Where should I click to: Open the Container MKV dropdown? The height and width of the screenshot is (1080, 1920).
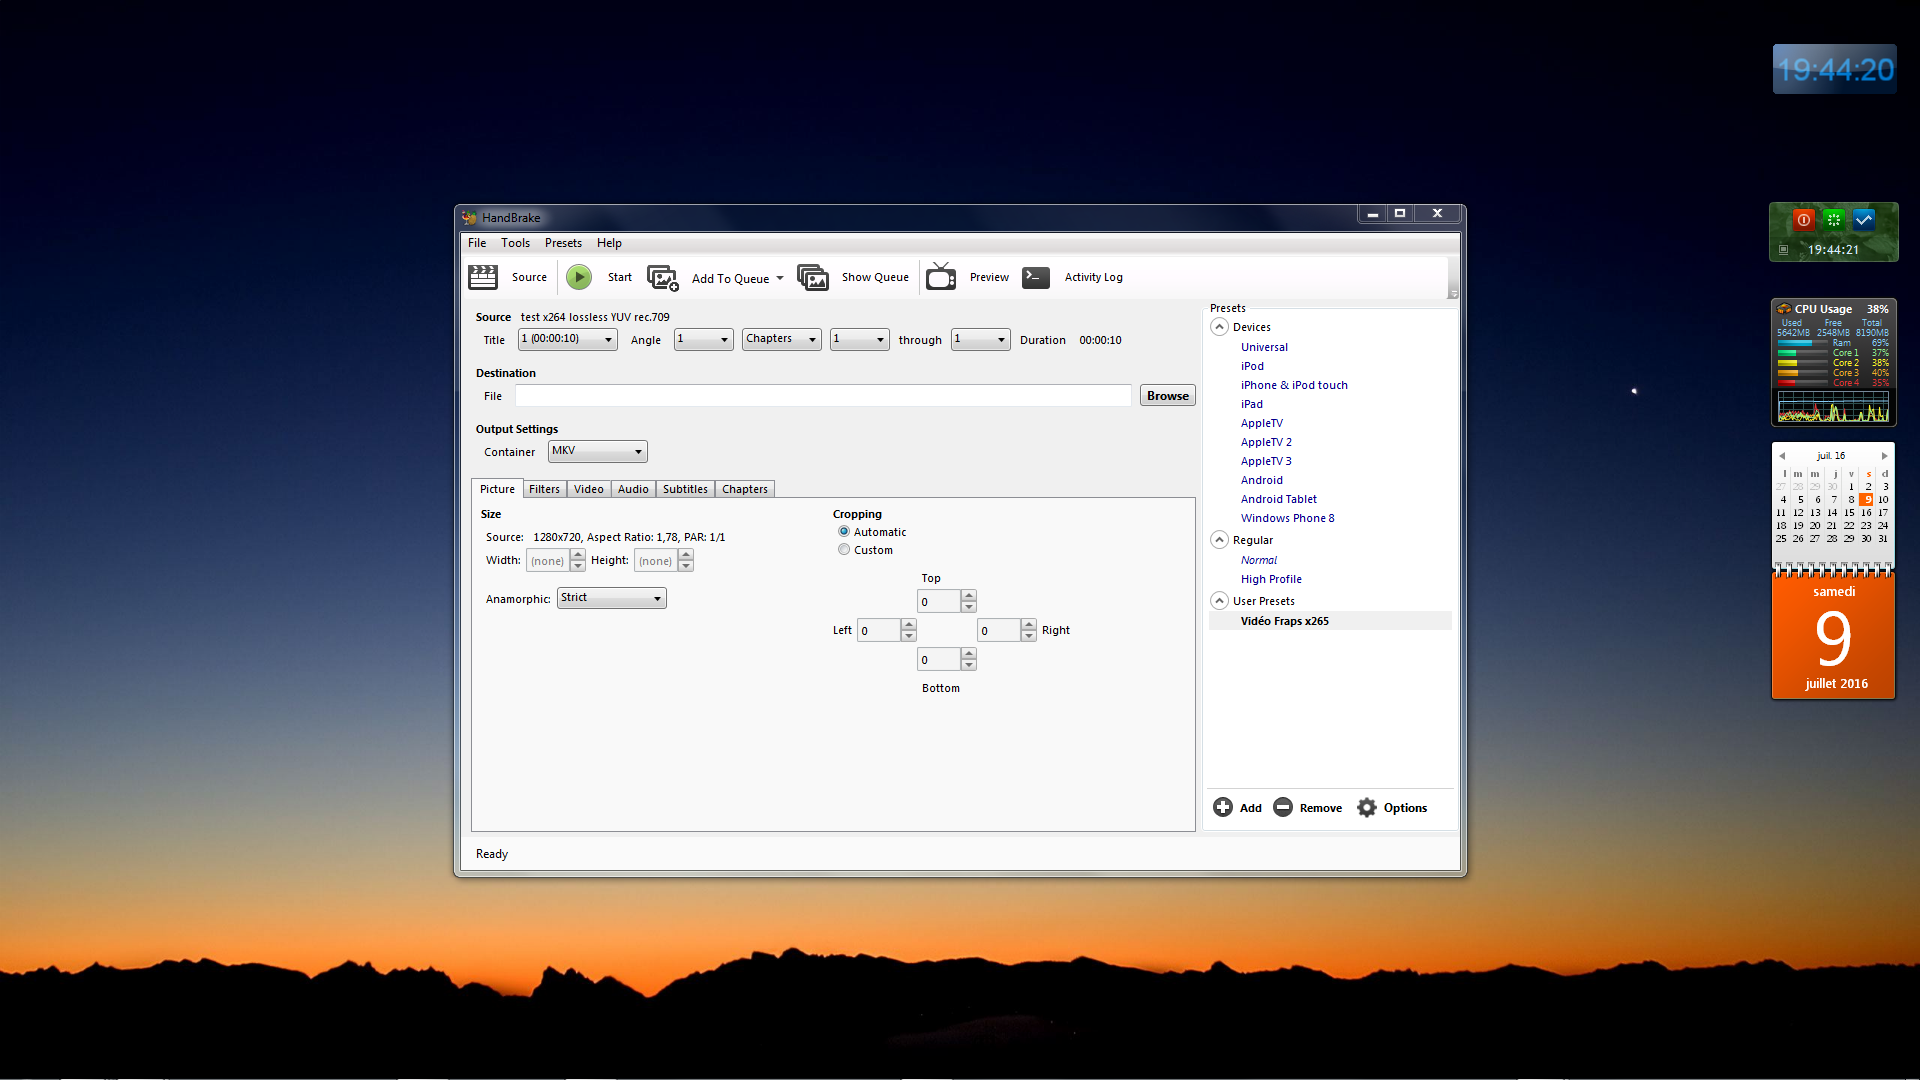pyautogui.click(x=596, y=451)
